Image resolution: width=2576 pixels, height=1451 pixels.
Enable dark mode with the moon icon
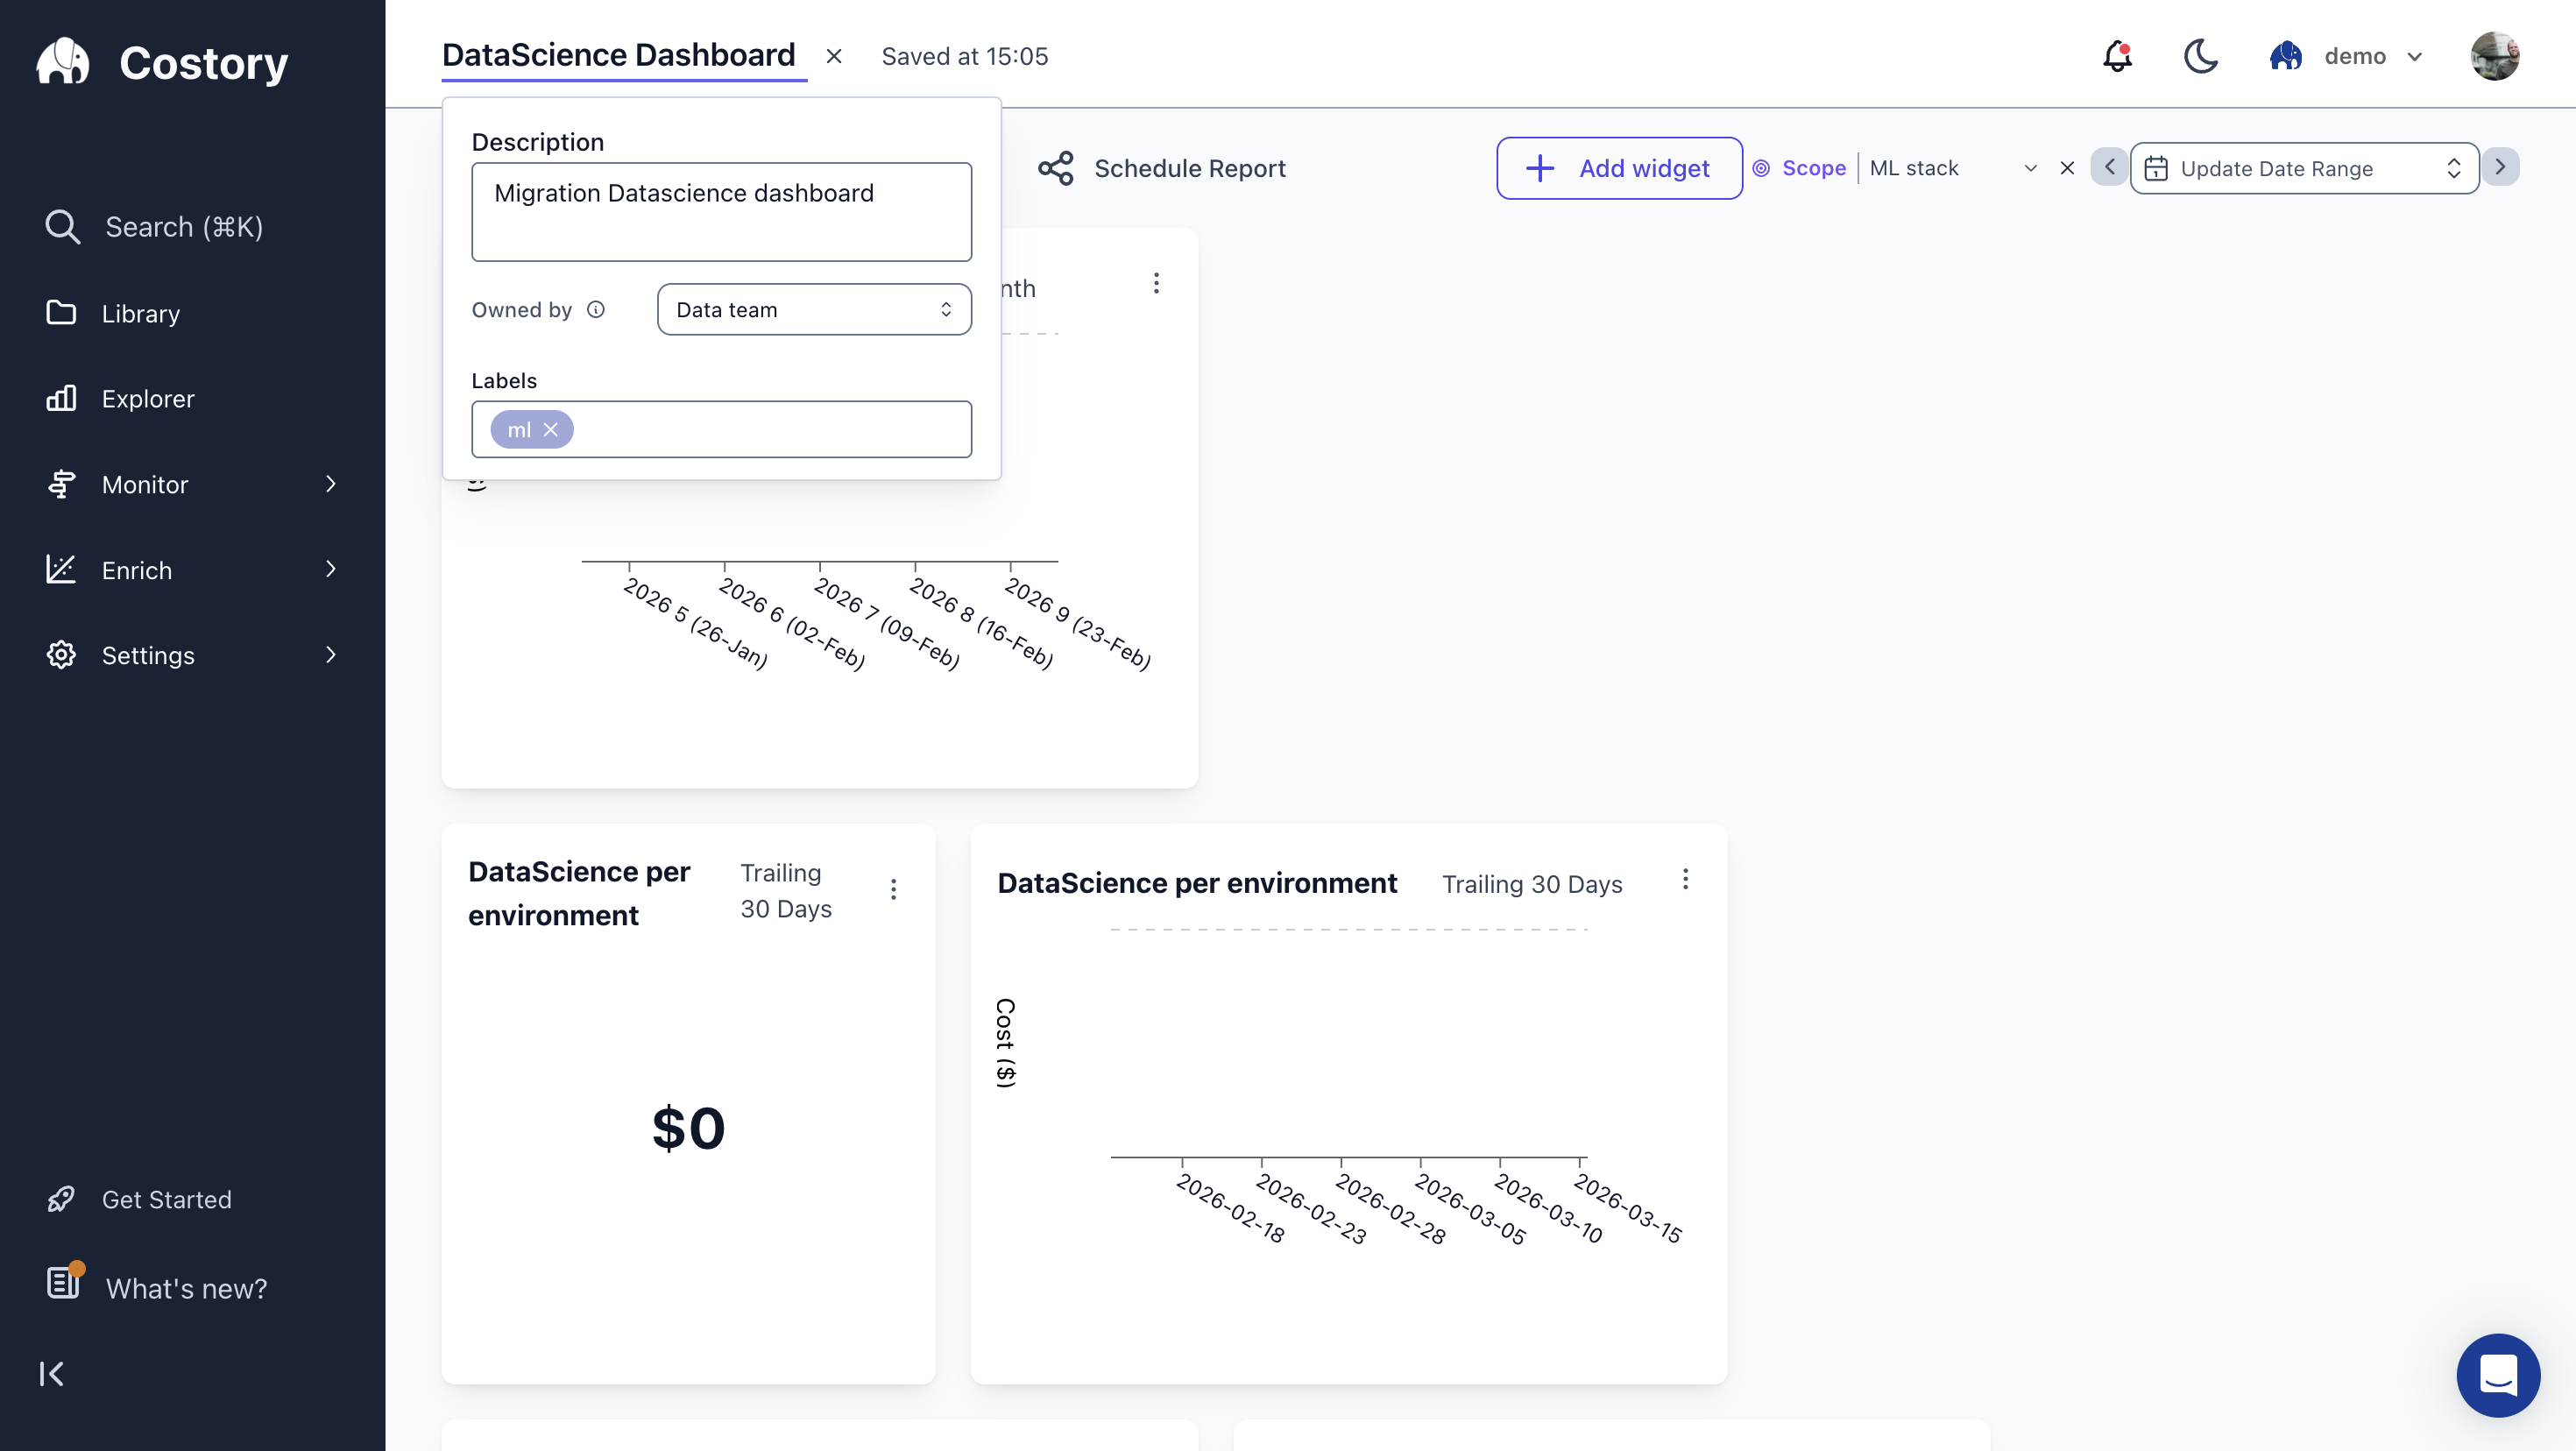click(x=2200, y=57)
